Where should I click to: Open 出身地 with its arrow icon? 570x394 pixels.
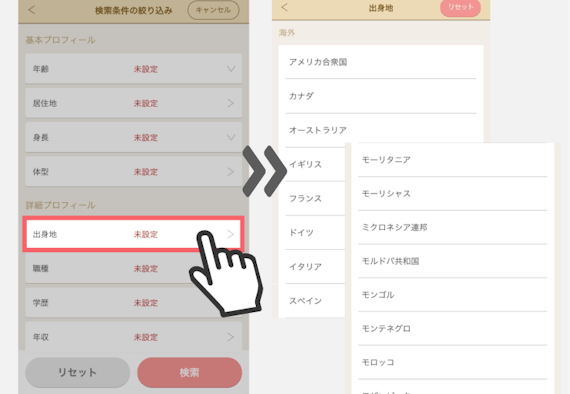[x=230, y=234]
